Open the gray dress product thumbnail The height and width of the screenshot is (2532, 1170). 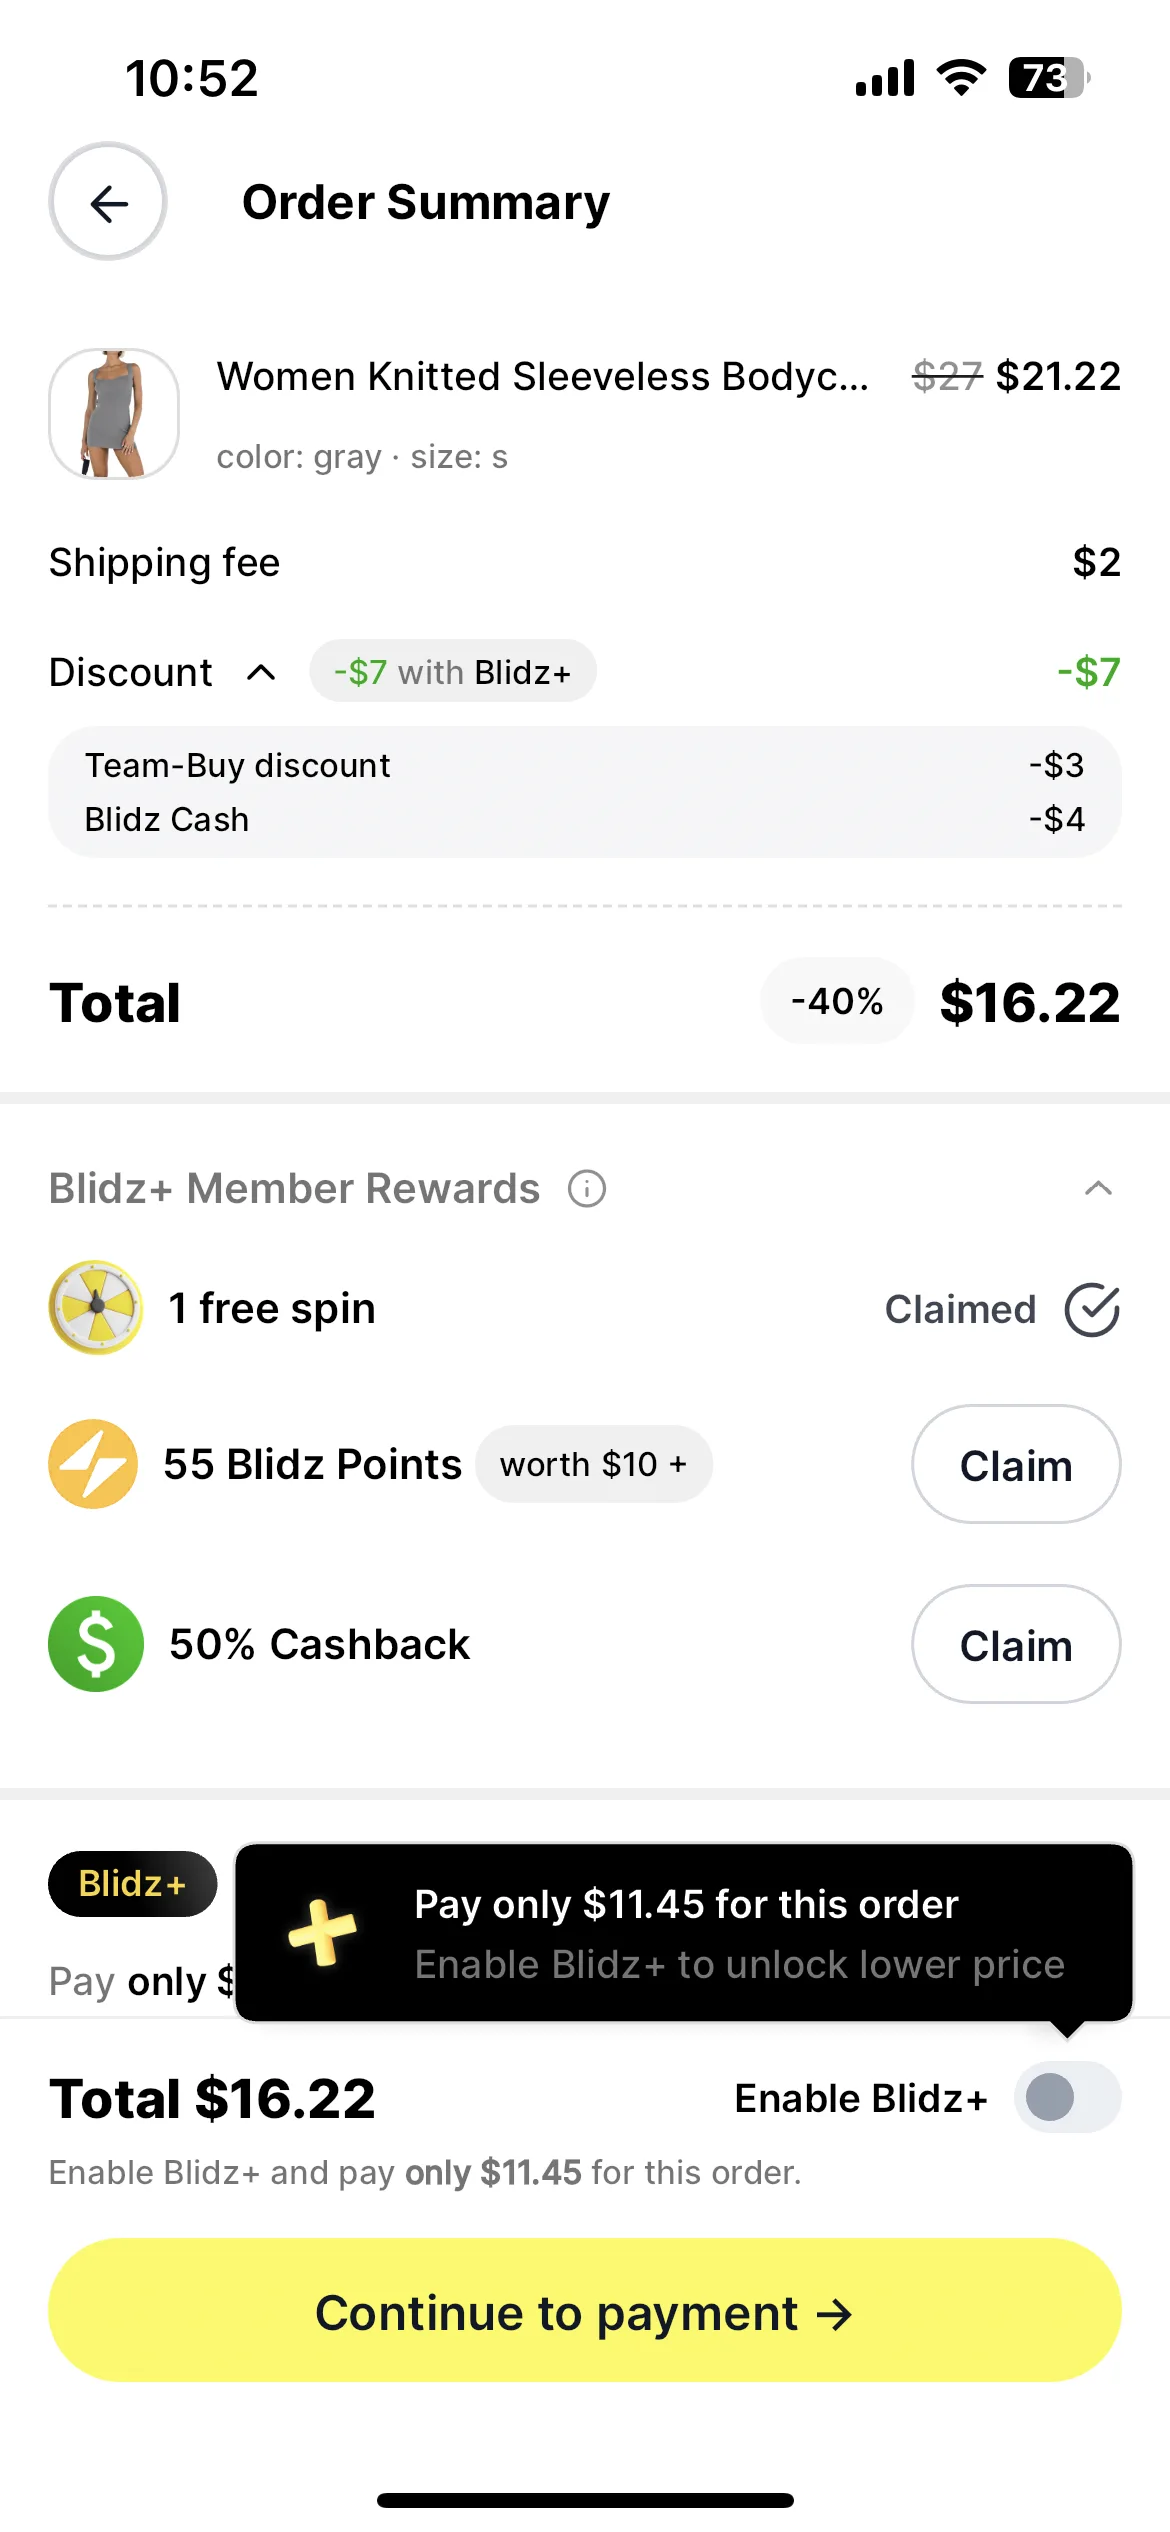click(114, 414)
